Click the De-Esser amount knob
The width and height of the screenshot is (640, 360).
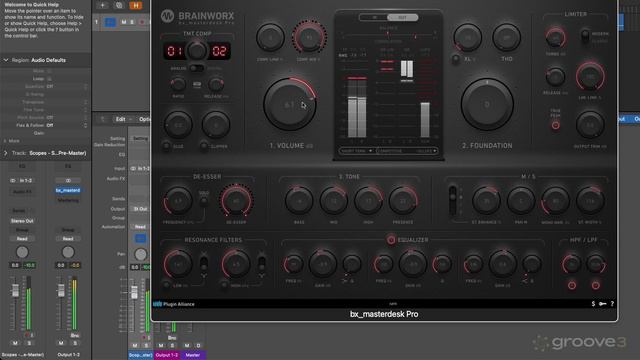(236, 201)
